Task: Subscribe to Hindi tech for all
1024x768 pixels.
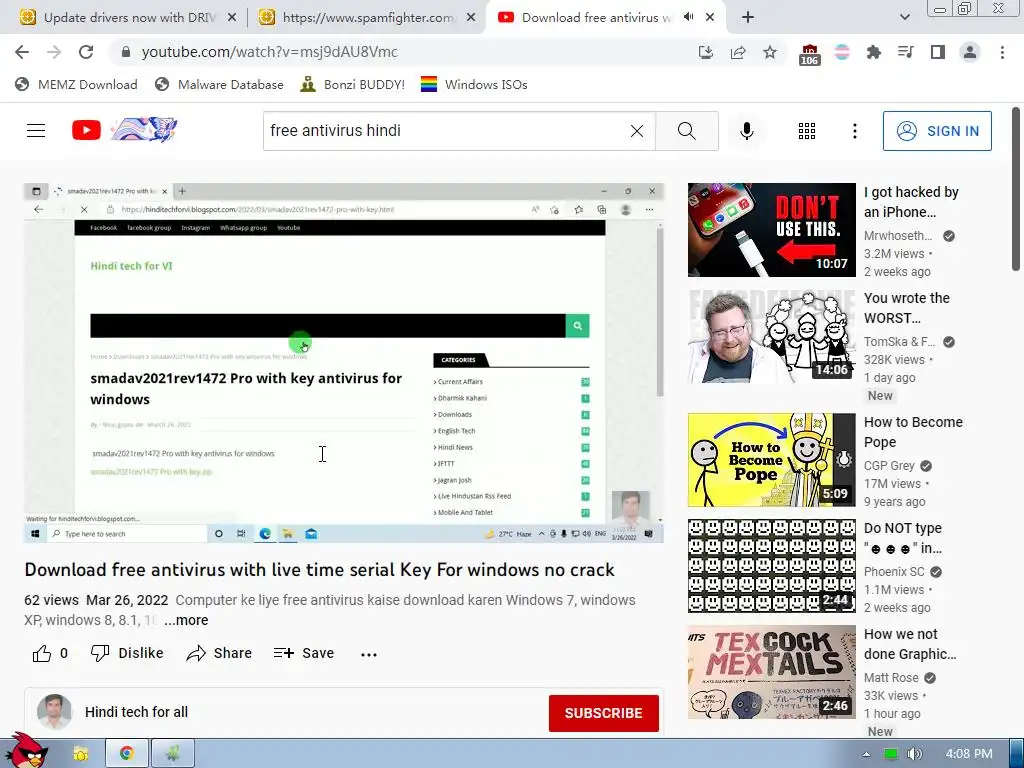Action: click(603, 713)
